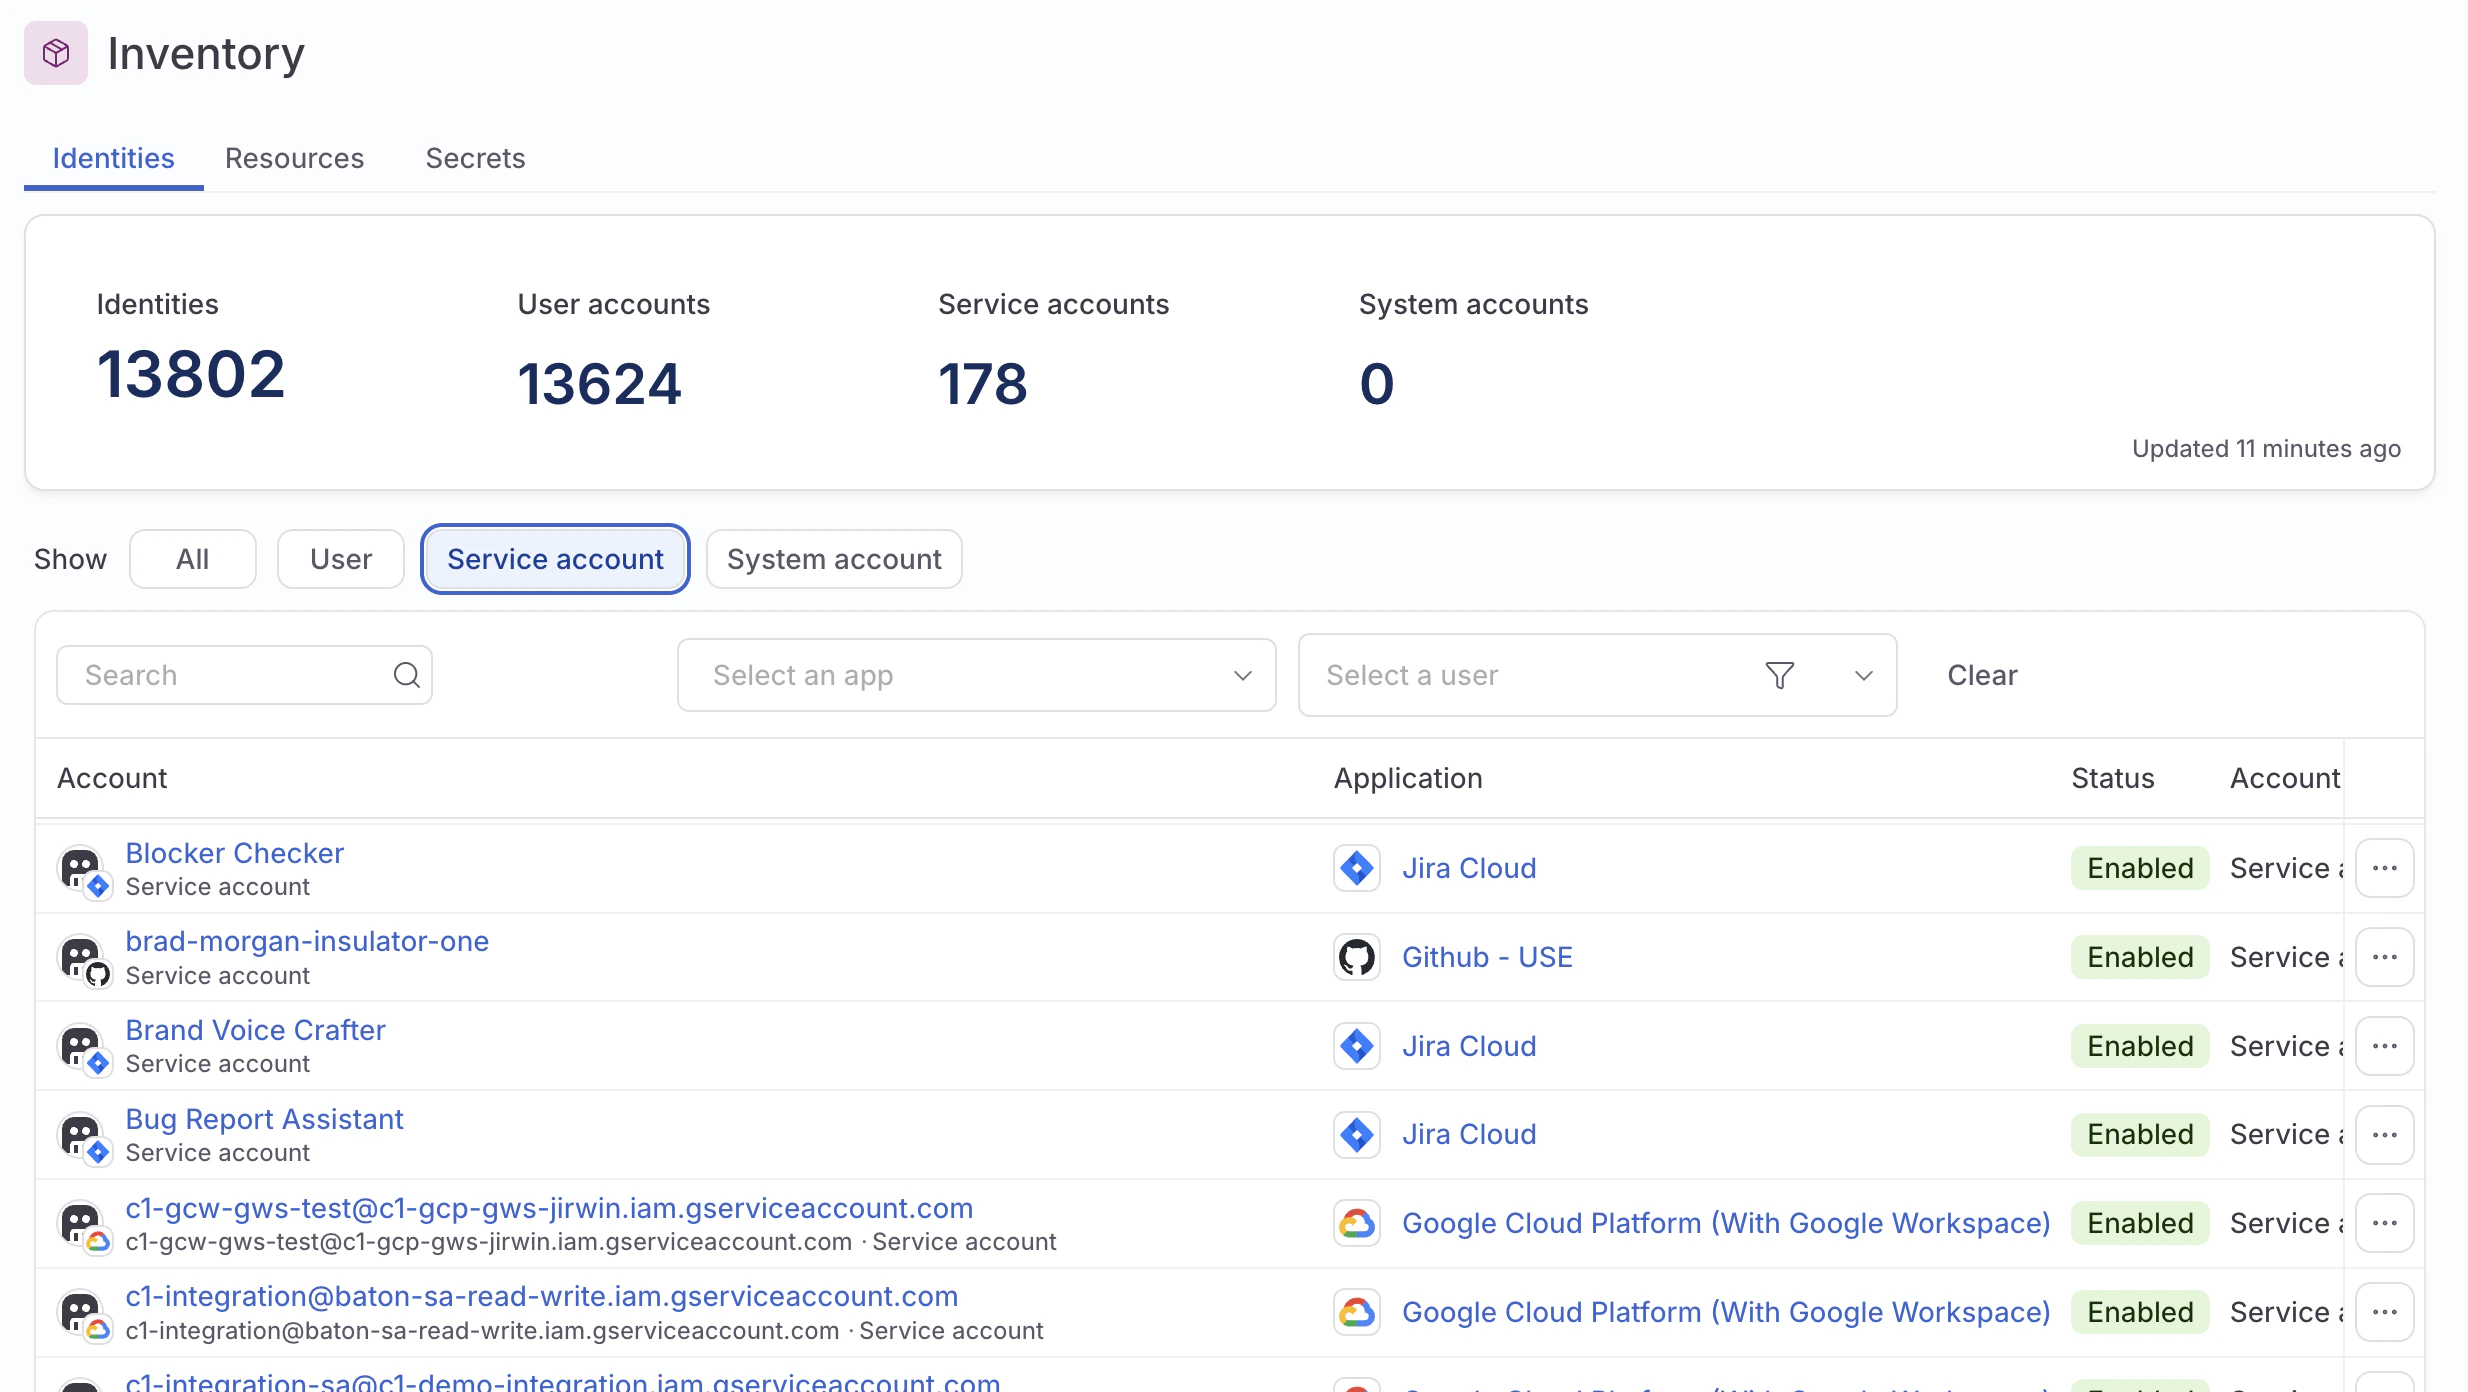The height and width of the screenshot is (1392, 2468).
Task: Click the Google Cloud Platform icon
Action: (1356, 1222)
